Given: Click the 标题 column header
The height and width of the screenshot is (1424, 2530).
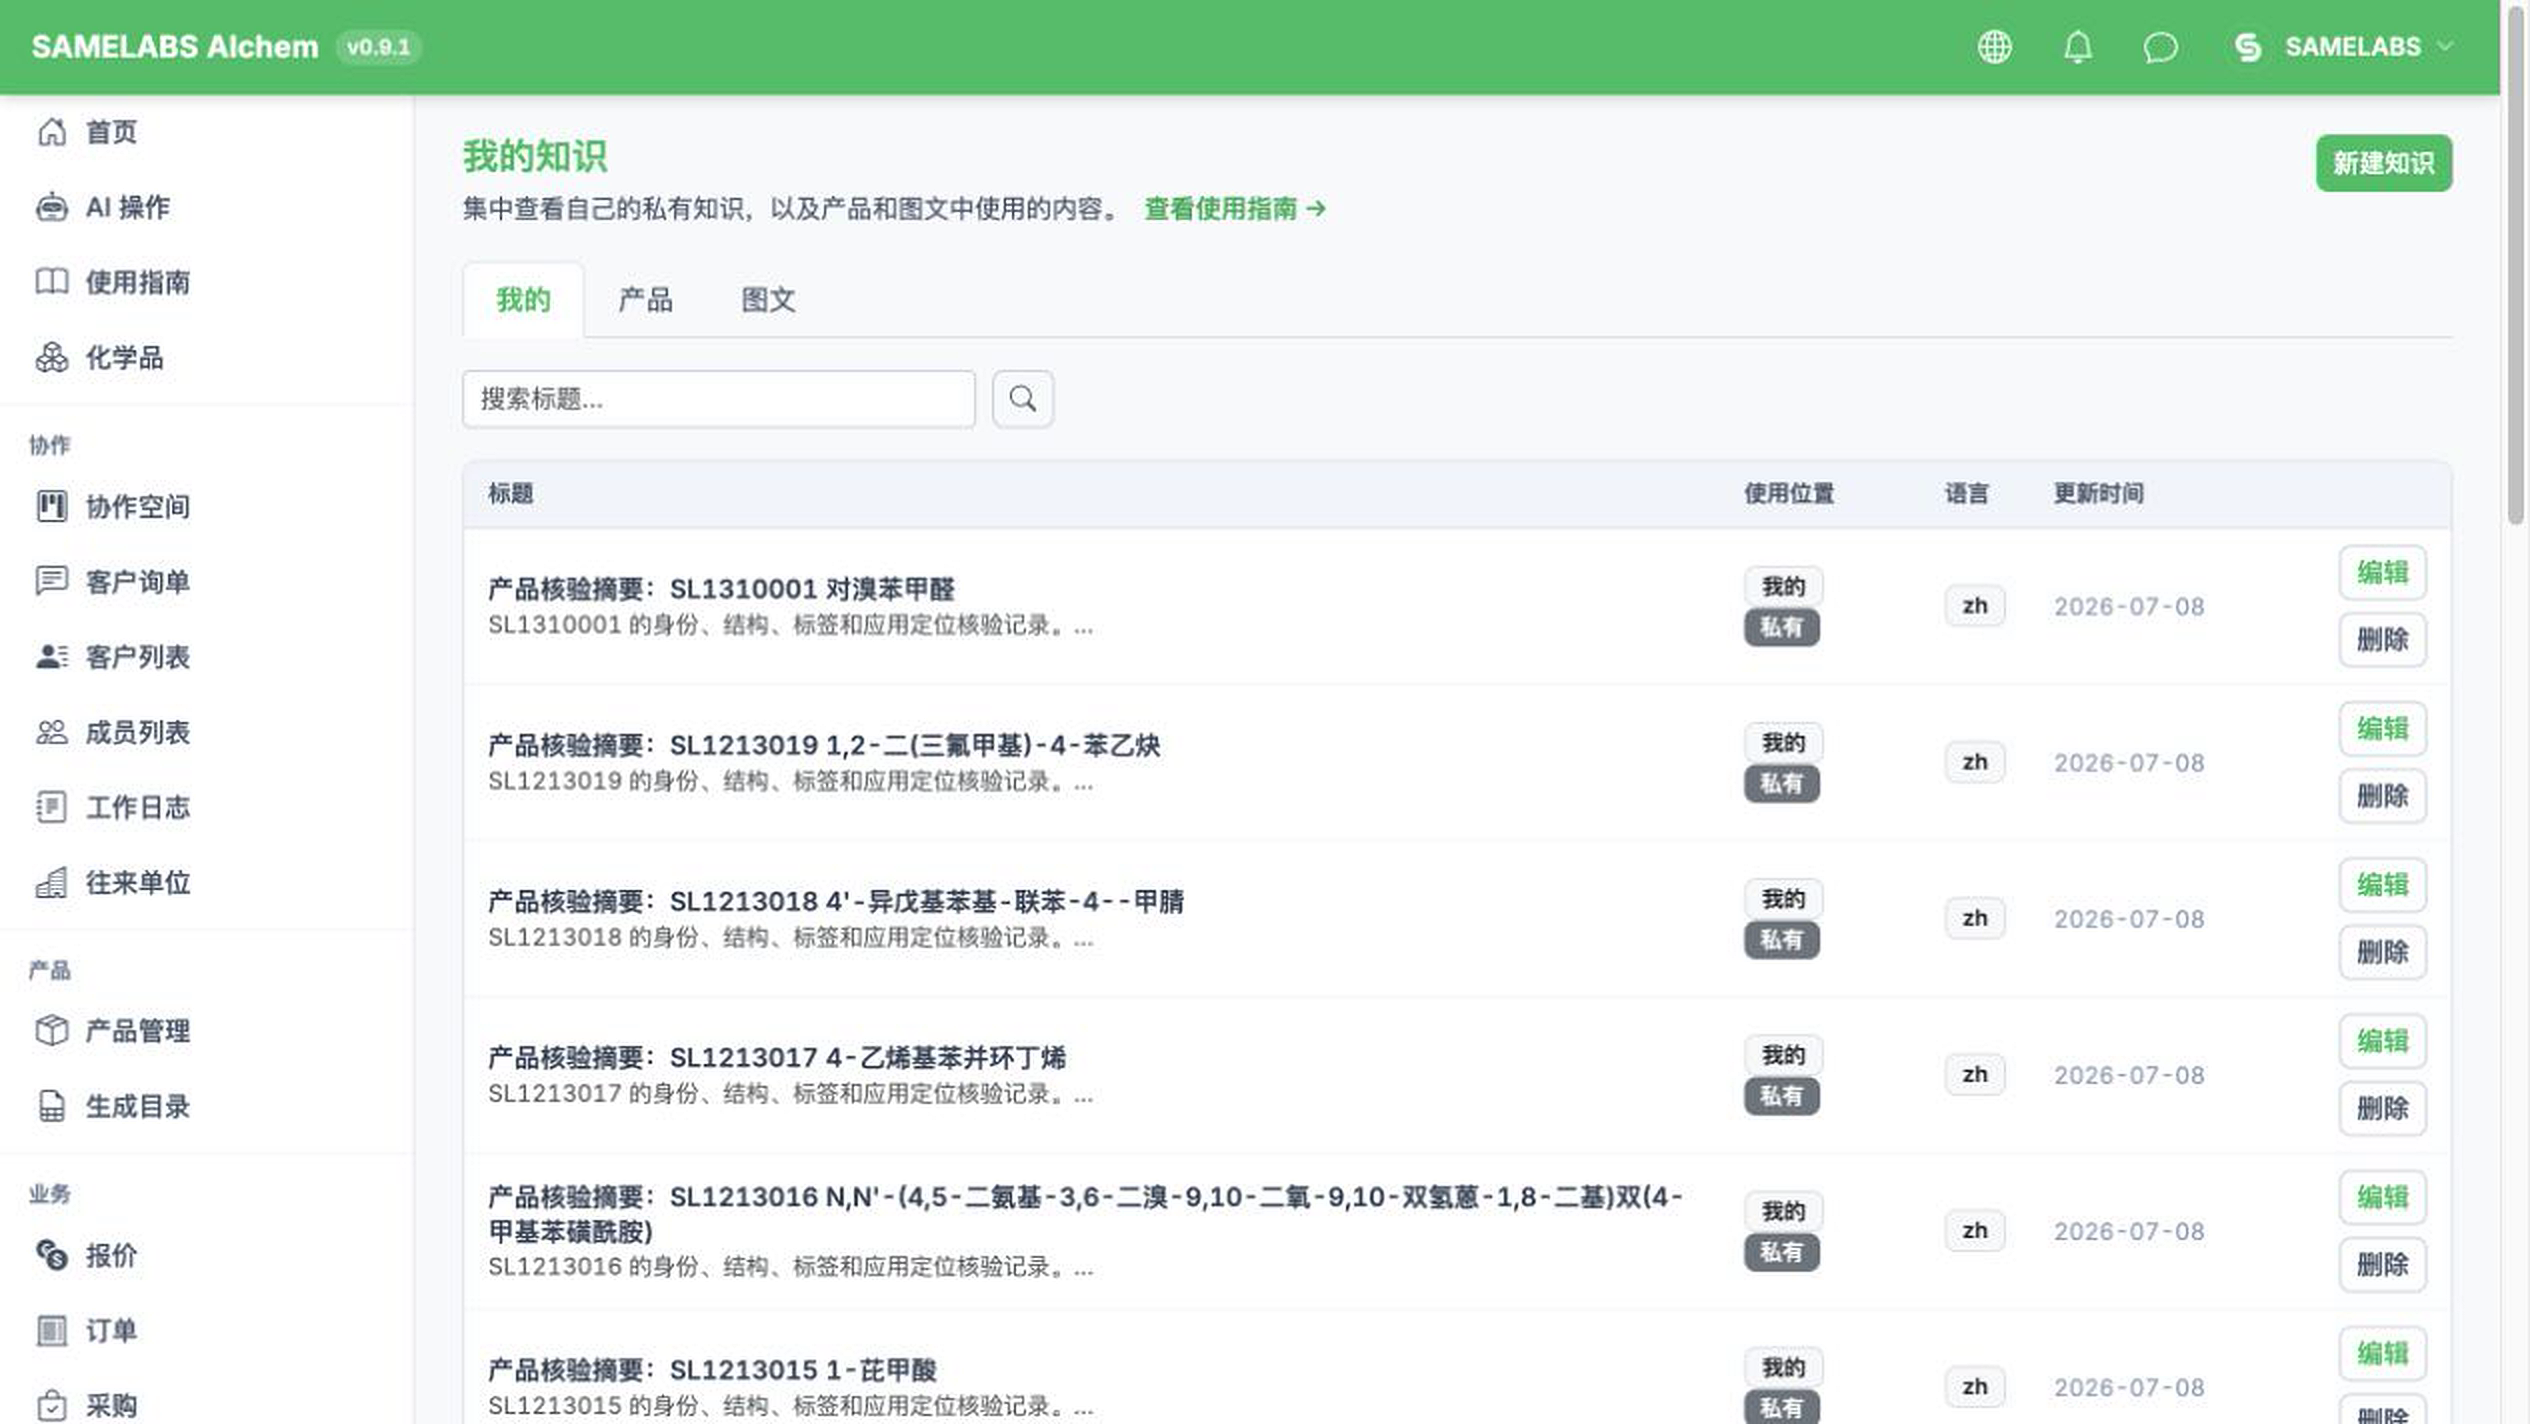Looking at the screenshot, I should coord(510,493).
